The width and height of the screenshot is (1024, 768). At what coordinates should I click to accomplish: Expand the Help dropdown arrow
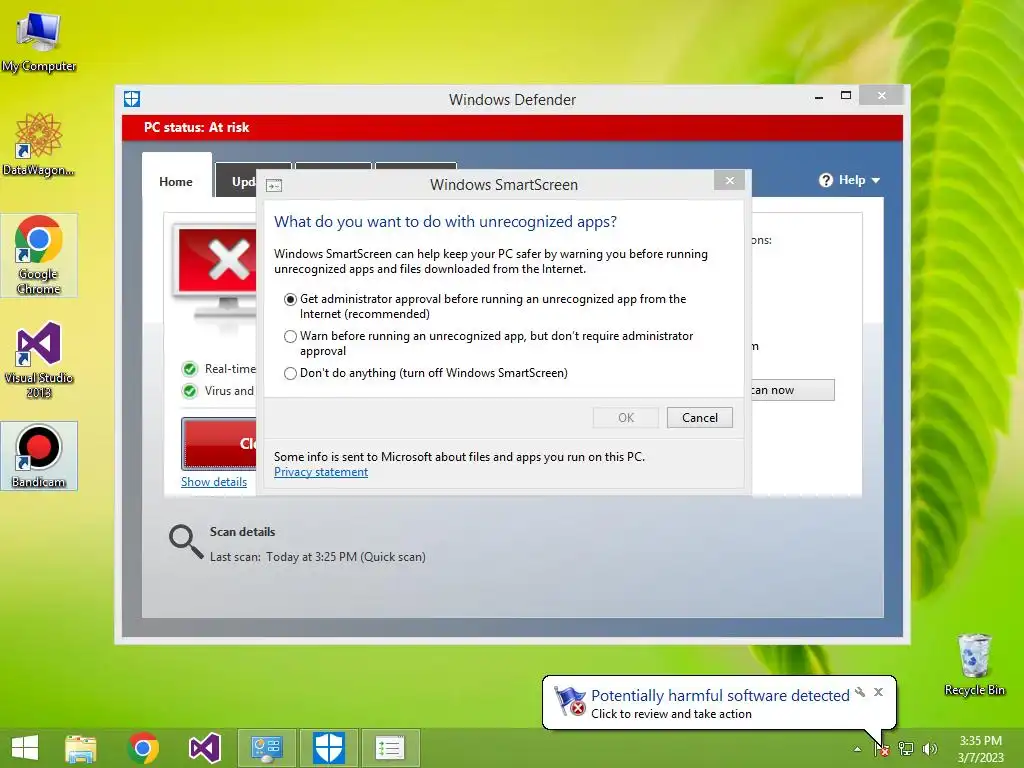pos(876,181)
